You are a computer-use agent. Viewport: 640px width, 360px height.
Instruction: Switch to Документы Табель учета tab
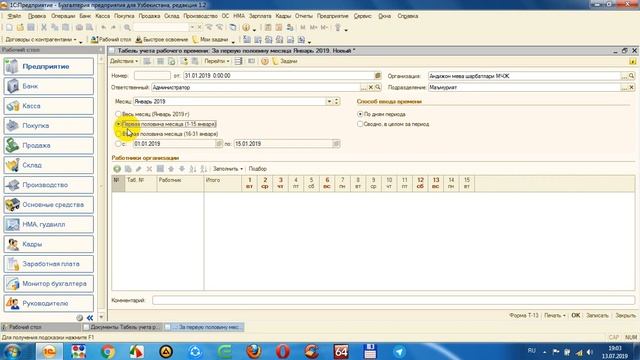point(121,327)
